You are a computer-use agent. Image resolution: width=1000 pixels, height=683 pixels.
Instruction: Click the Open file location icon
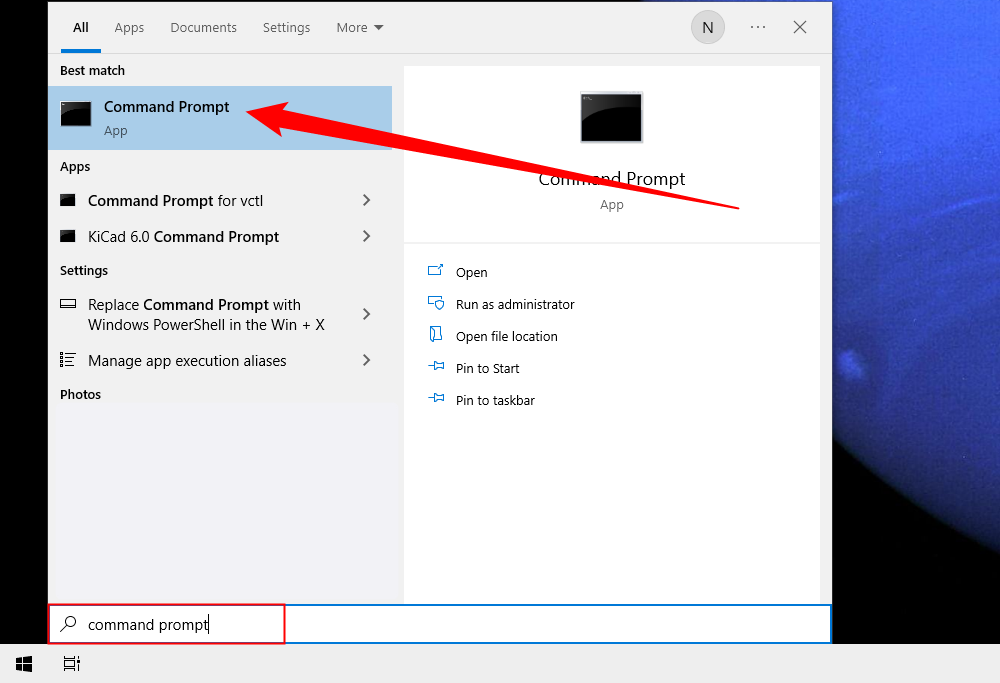(436, 336)
